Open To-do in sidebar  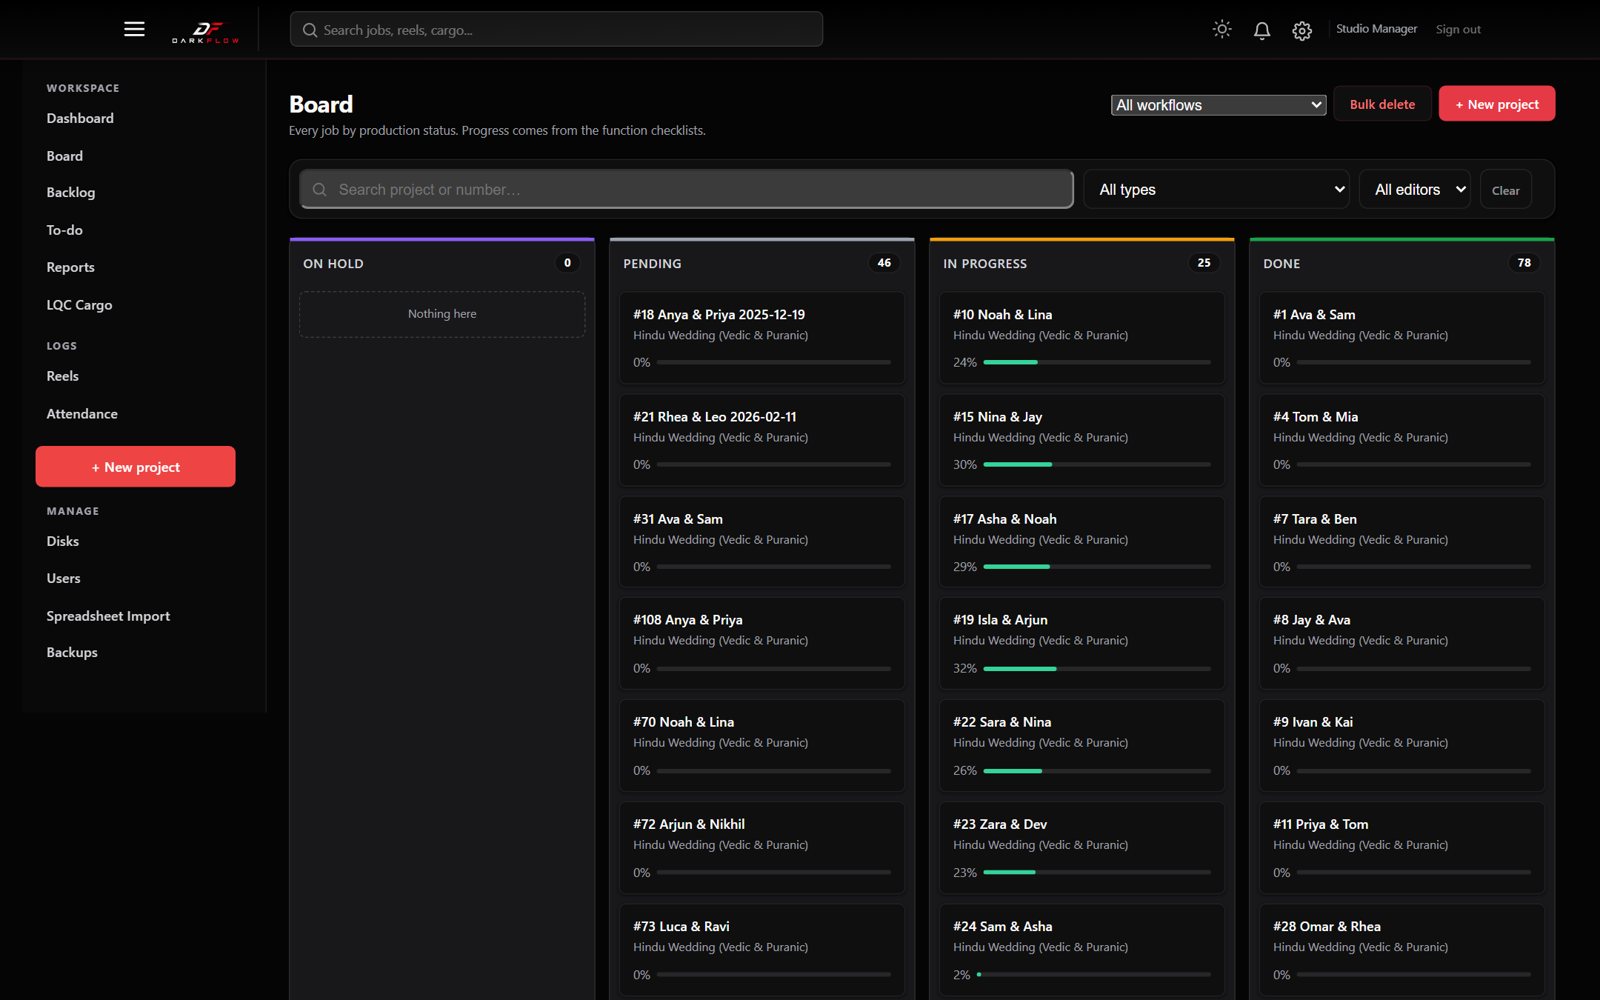pyautogui.click(x=65, y=230)
